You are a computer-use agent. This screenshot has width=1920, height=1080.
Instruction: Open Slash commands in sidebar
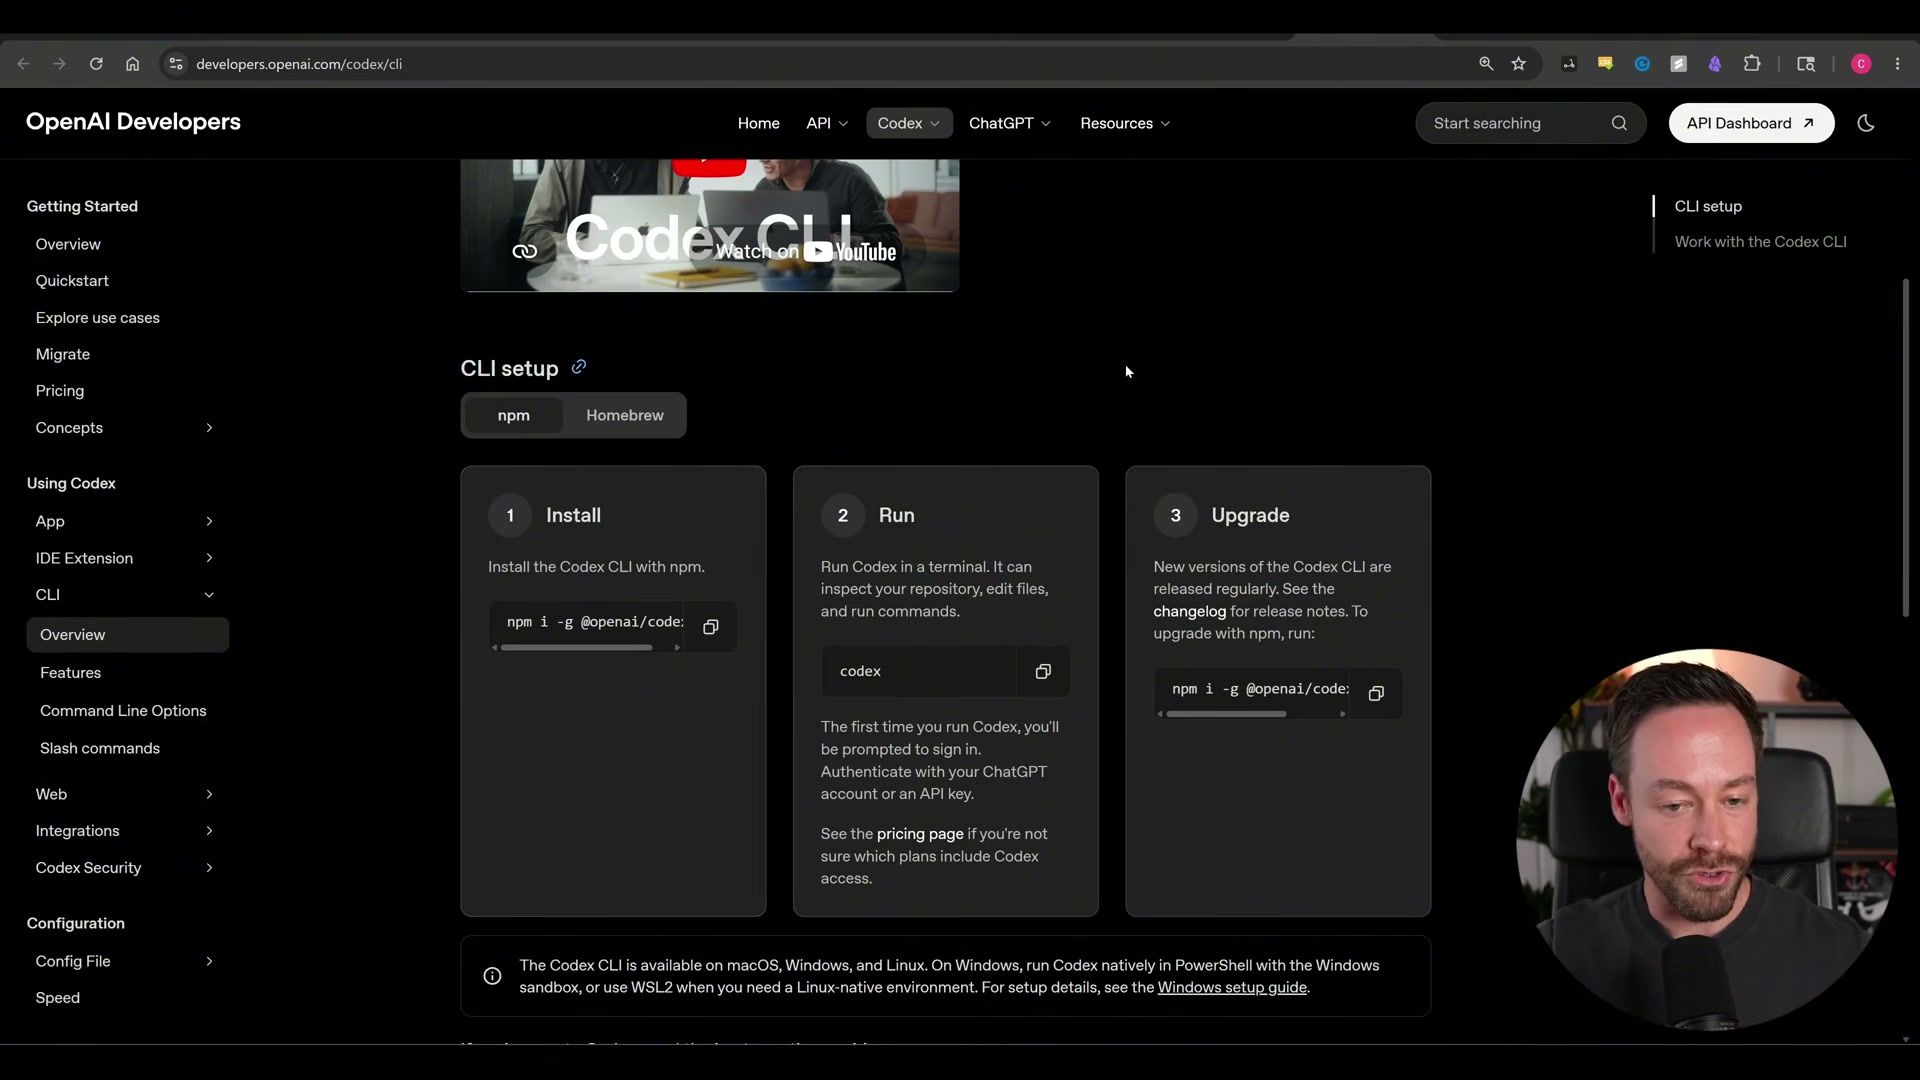[x=99, y=749]
